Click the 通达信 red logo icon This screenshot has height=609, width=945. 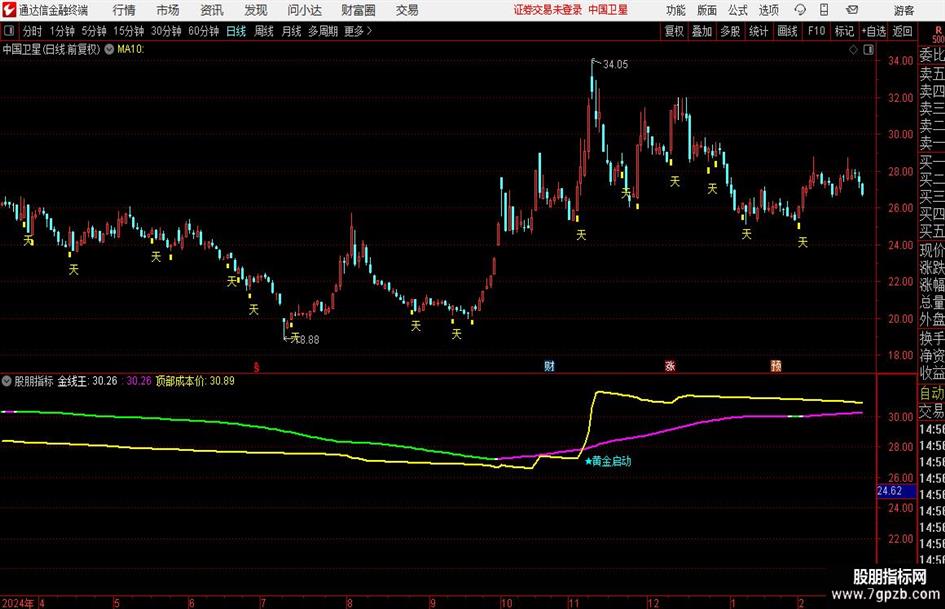[9, 10]
